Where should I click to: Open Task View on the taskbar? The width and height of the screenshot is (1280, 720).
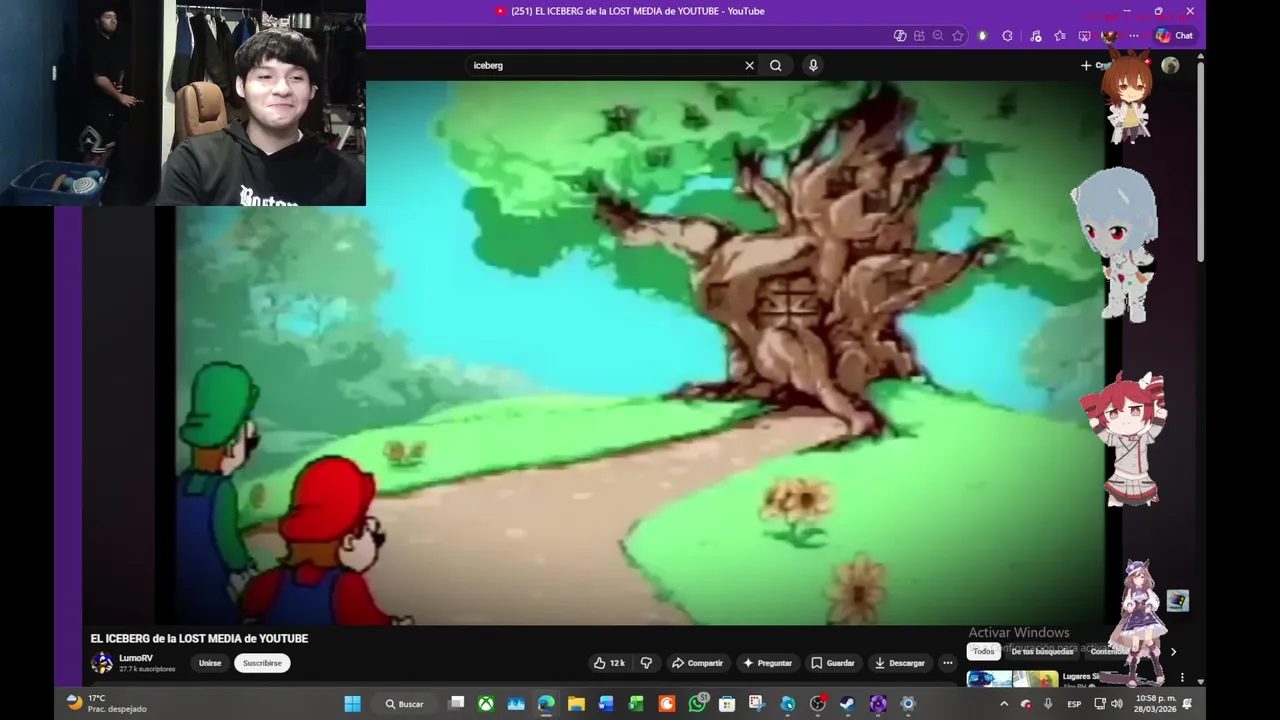coord(456,703)
